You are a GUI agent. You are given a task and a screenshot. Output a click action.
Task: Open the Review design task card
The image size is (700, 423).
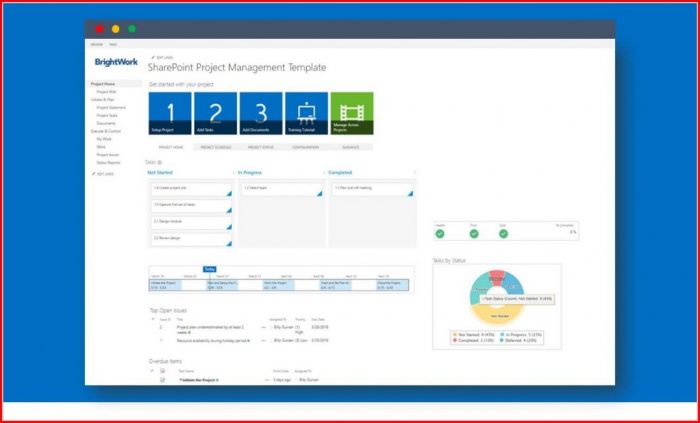coord(191,240)
